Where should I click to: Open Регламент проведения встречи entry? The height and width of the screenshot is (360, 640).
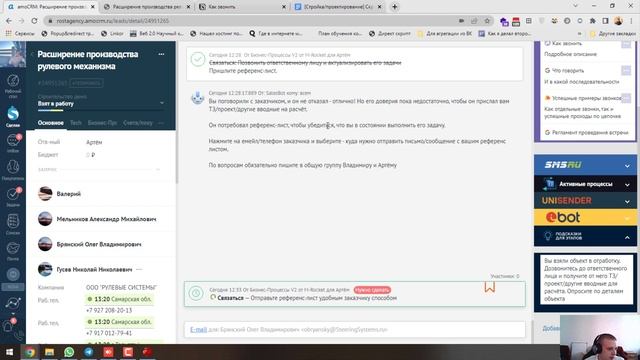coord(590,133)
